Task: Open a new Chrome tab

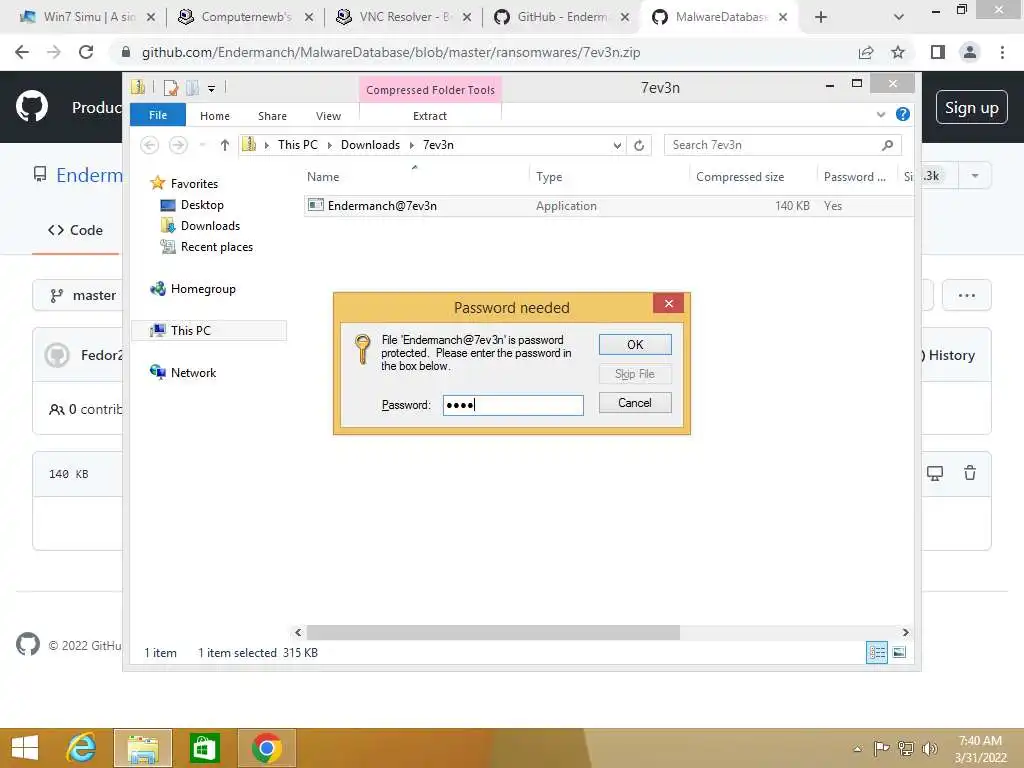Action: pos(821,17)
